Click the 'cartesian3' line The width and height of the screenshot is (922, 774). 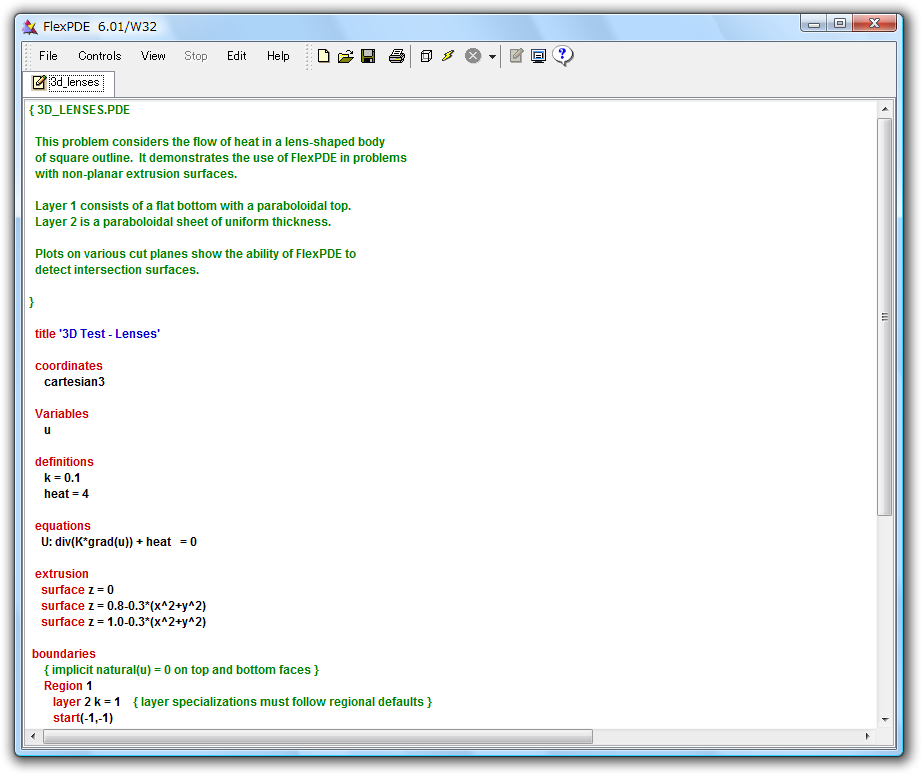click(74, 382)
